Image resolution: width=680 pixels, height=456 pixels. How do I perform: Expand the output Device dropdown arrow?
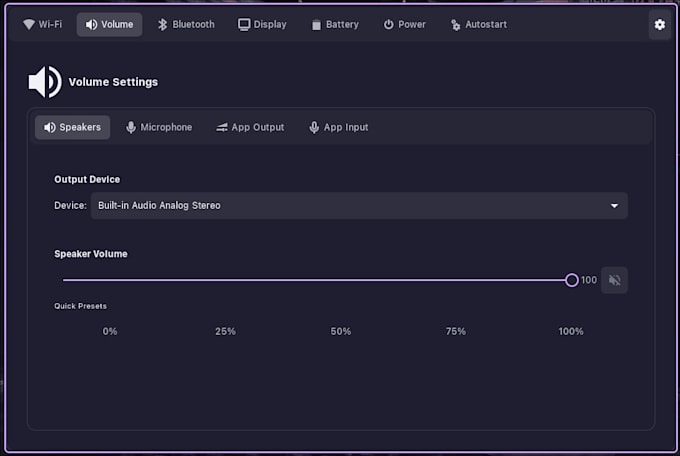click(x=614, y=206)
